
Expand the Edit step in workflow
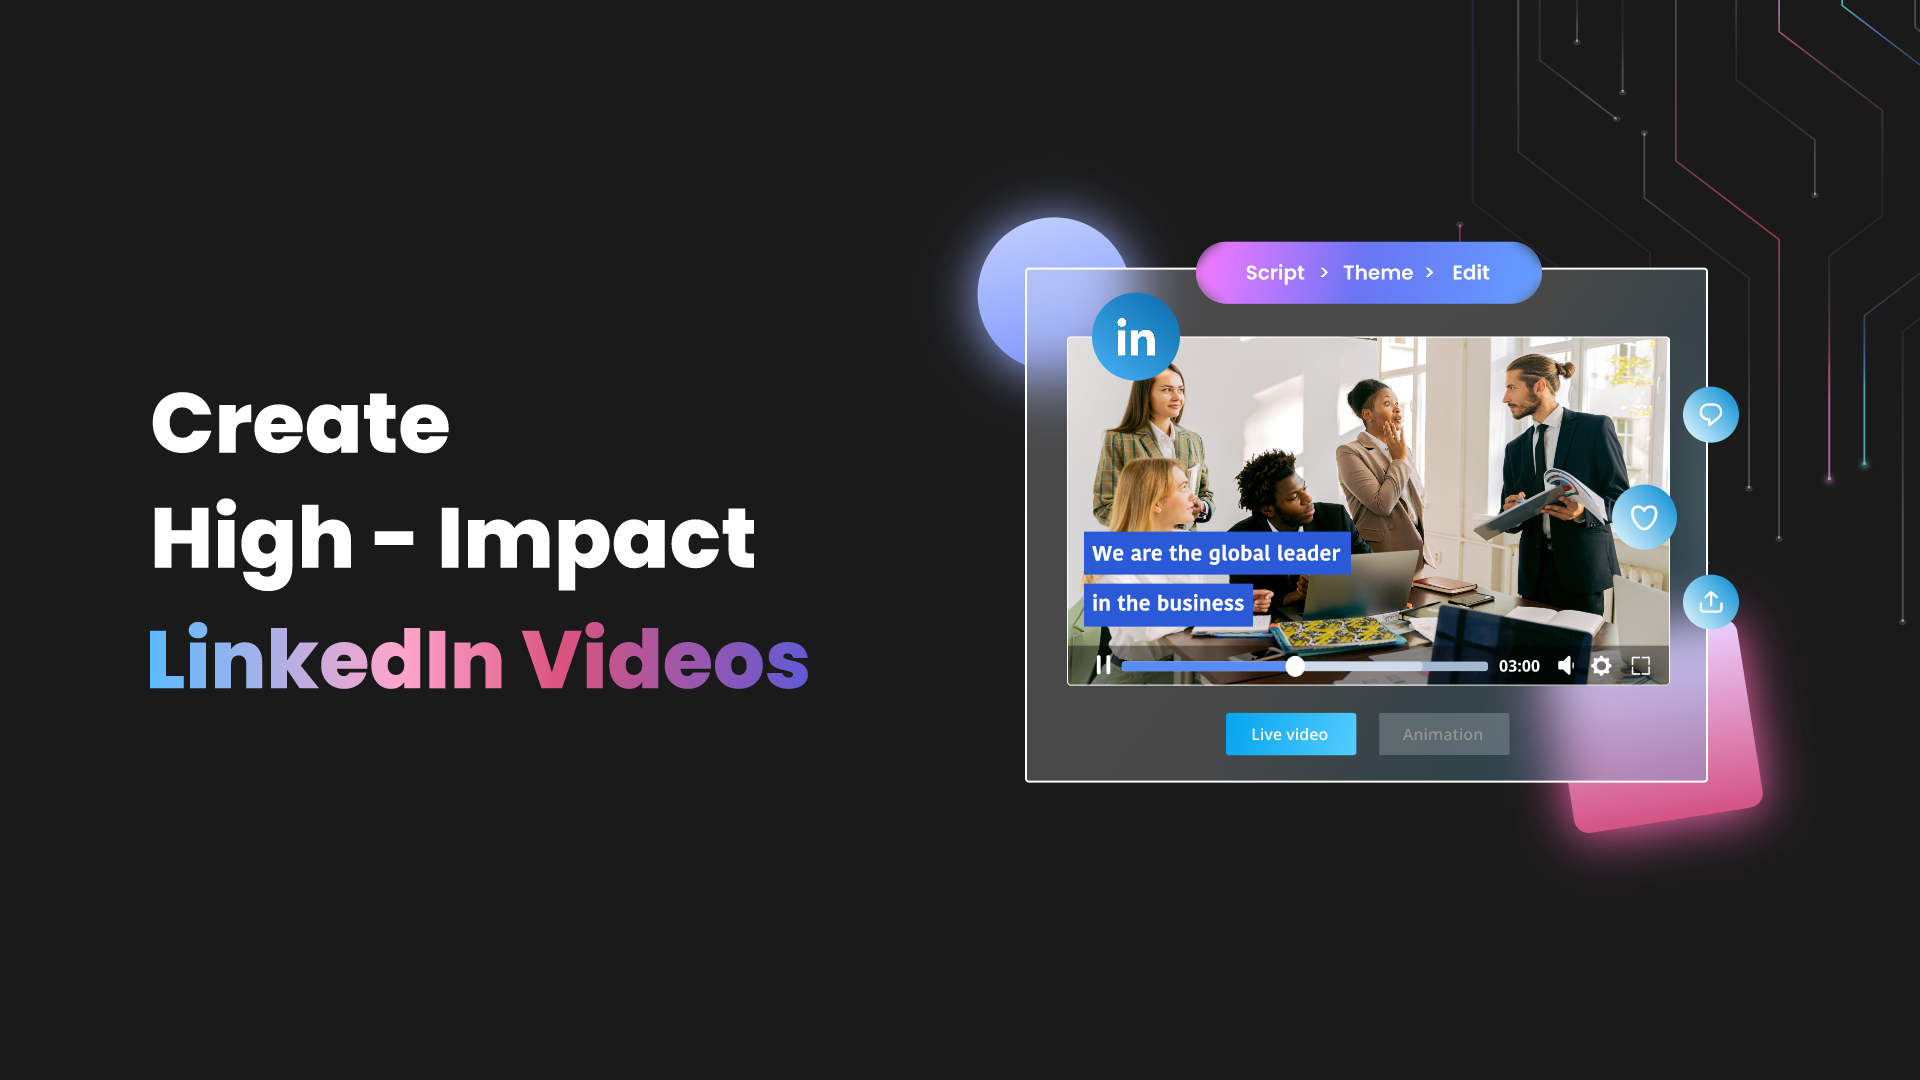[1472, 273]
